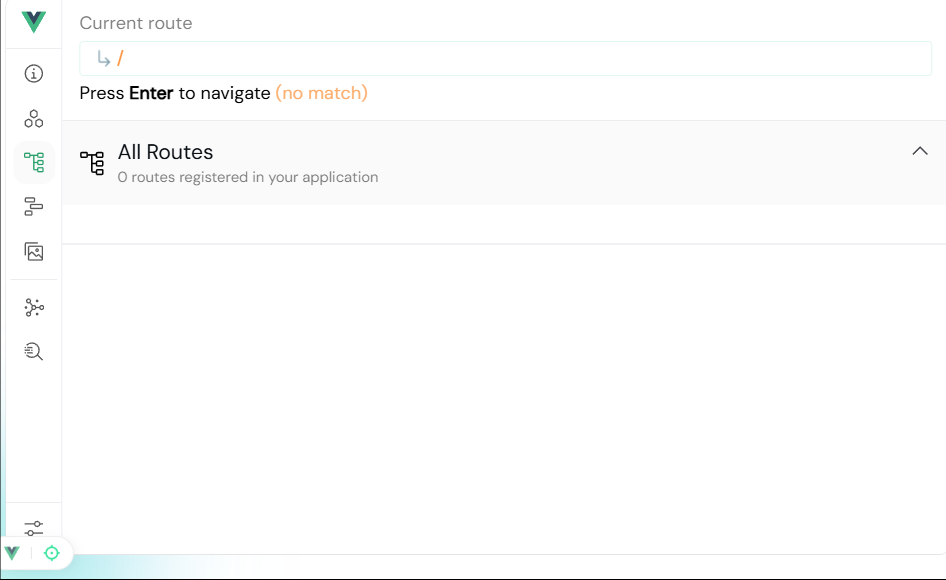
Task: Click the orange slash in route field
Action: click(x=122, y=58)
